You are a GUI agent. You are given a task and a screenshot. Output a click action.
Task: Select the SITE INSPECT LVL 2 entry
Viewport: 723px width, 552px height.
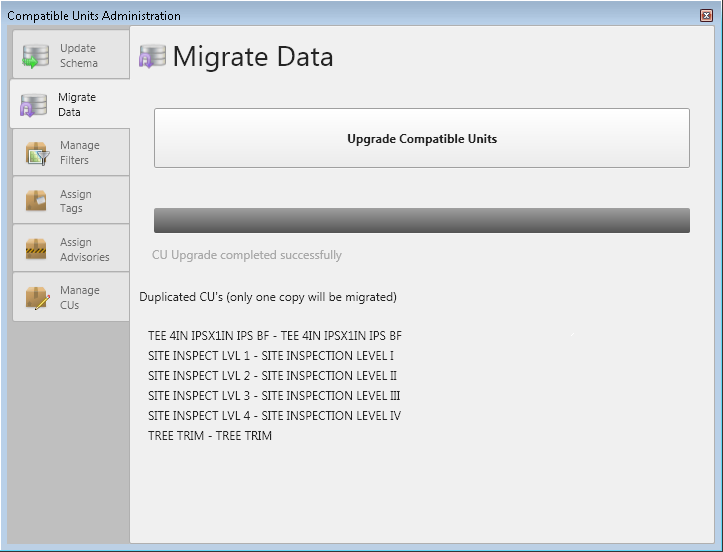(272, 376)
